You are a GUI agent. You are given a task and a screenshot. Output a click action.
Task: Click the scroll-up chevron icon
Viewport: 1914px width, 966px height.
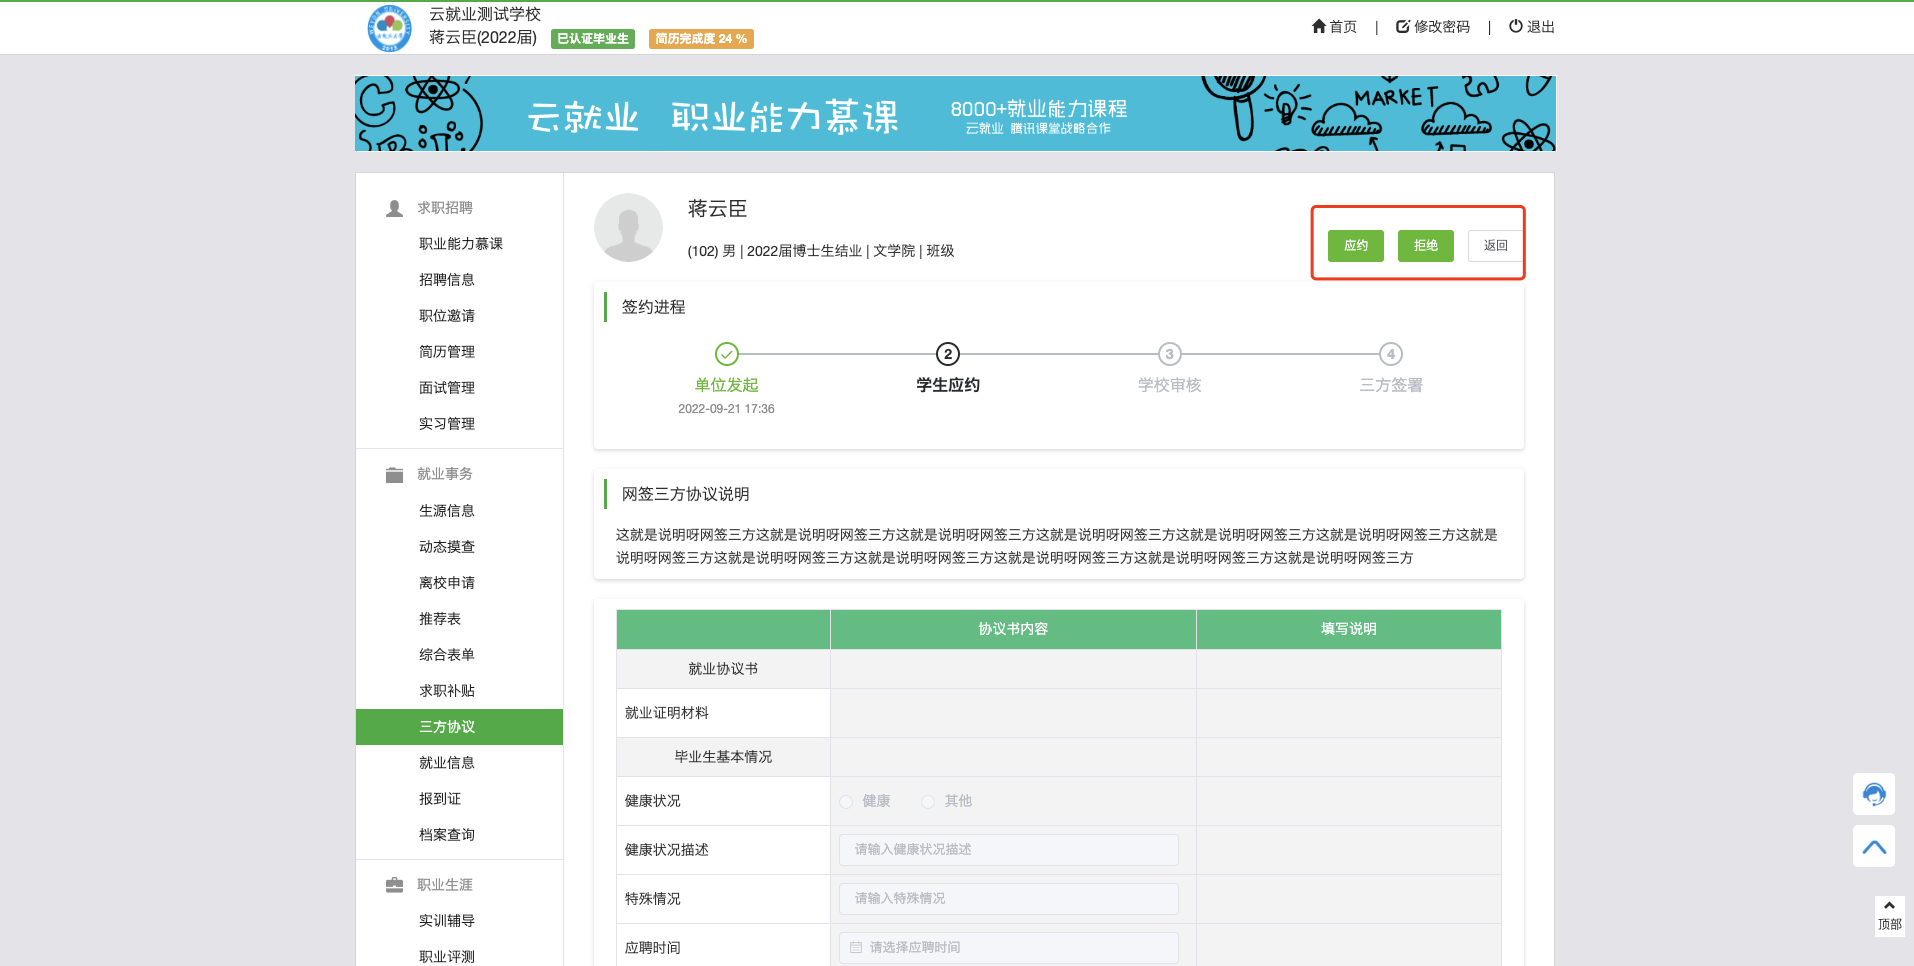[1873, 846]
